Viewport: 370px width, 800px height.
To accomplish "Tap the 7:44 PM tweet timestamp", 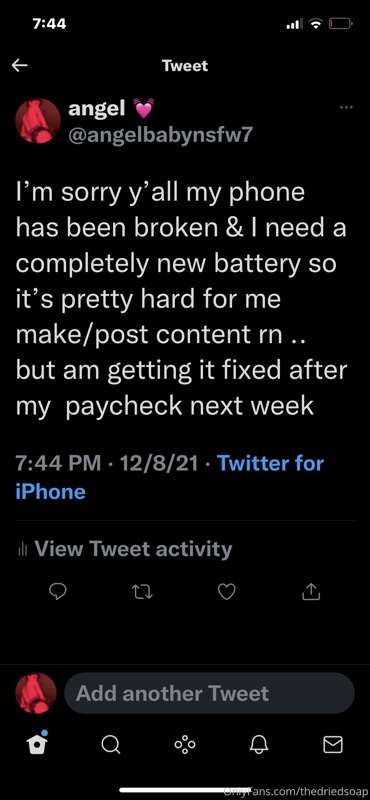I will [x=58, y=463].
